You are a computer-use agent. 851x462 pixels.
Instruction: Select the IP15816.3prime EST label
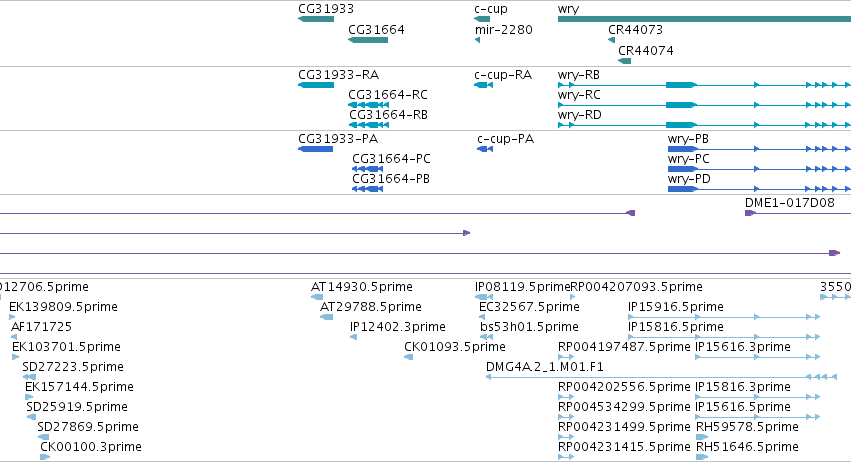[743, 387]
